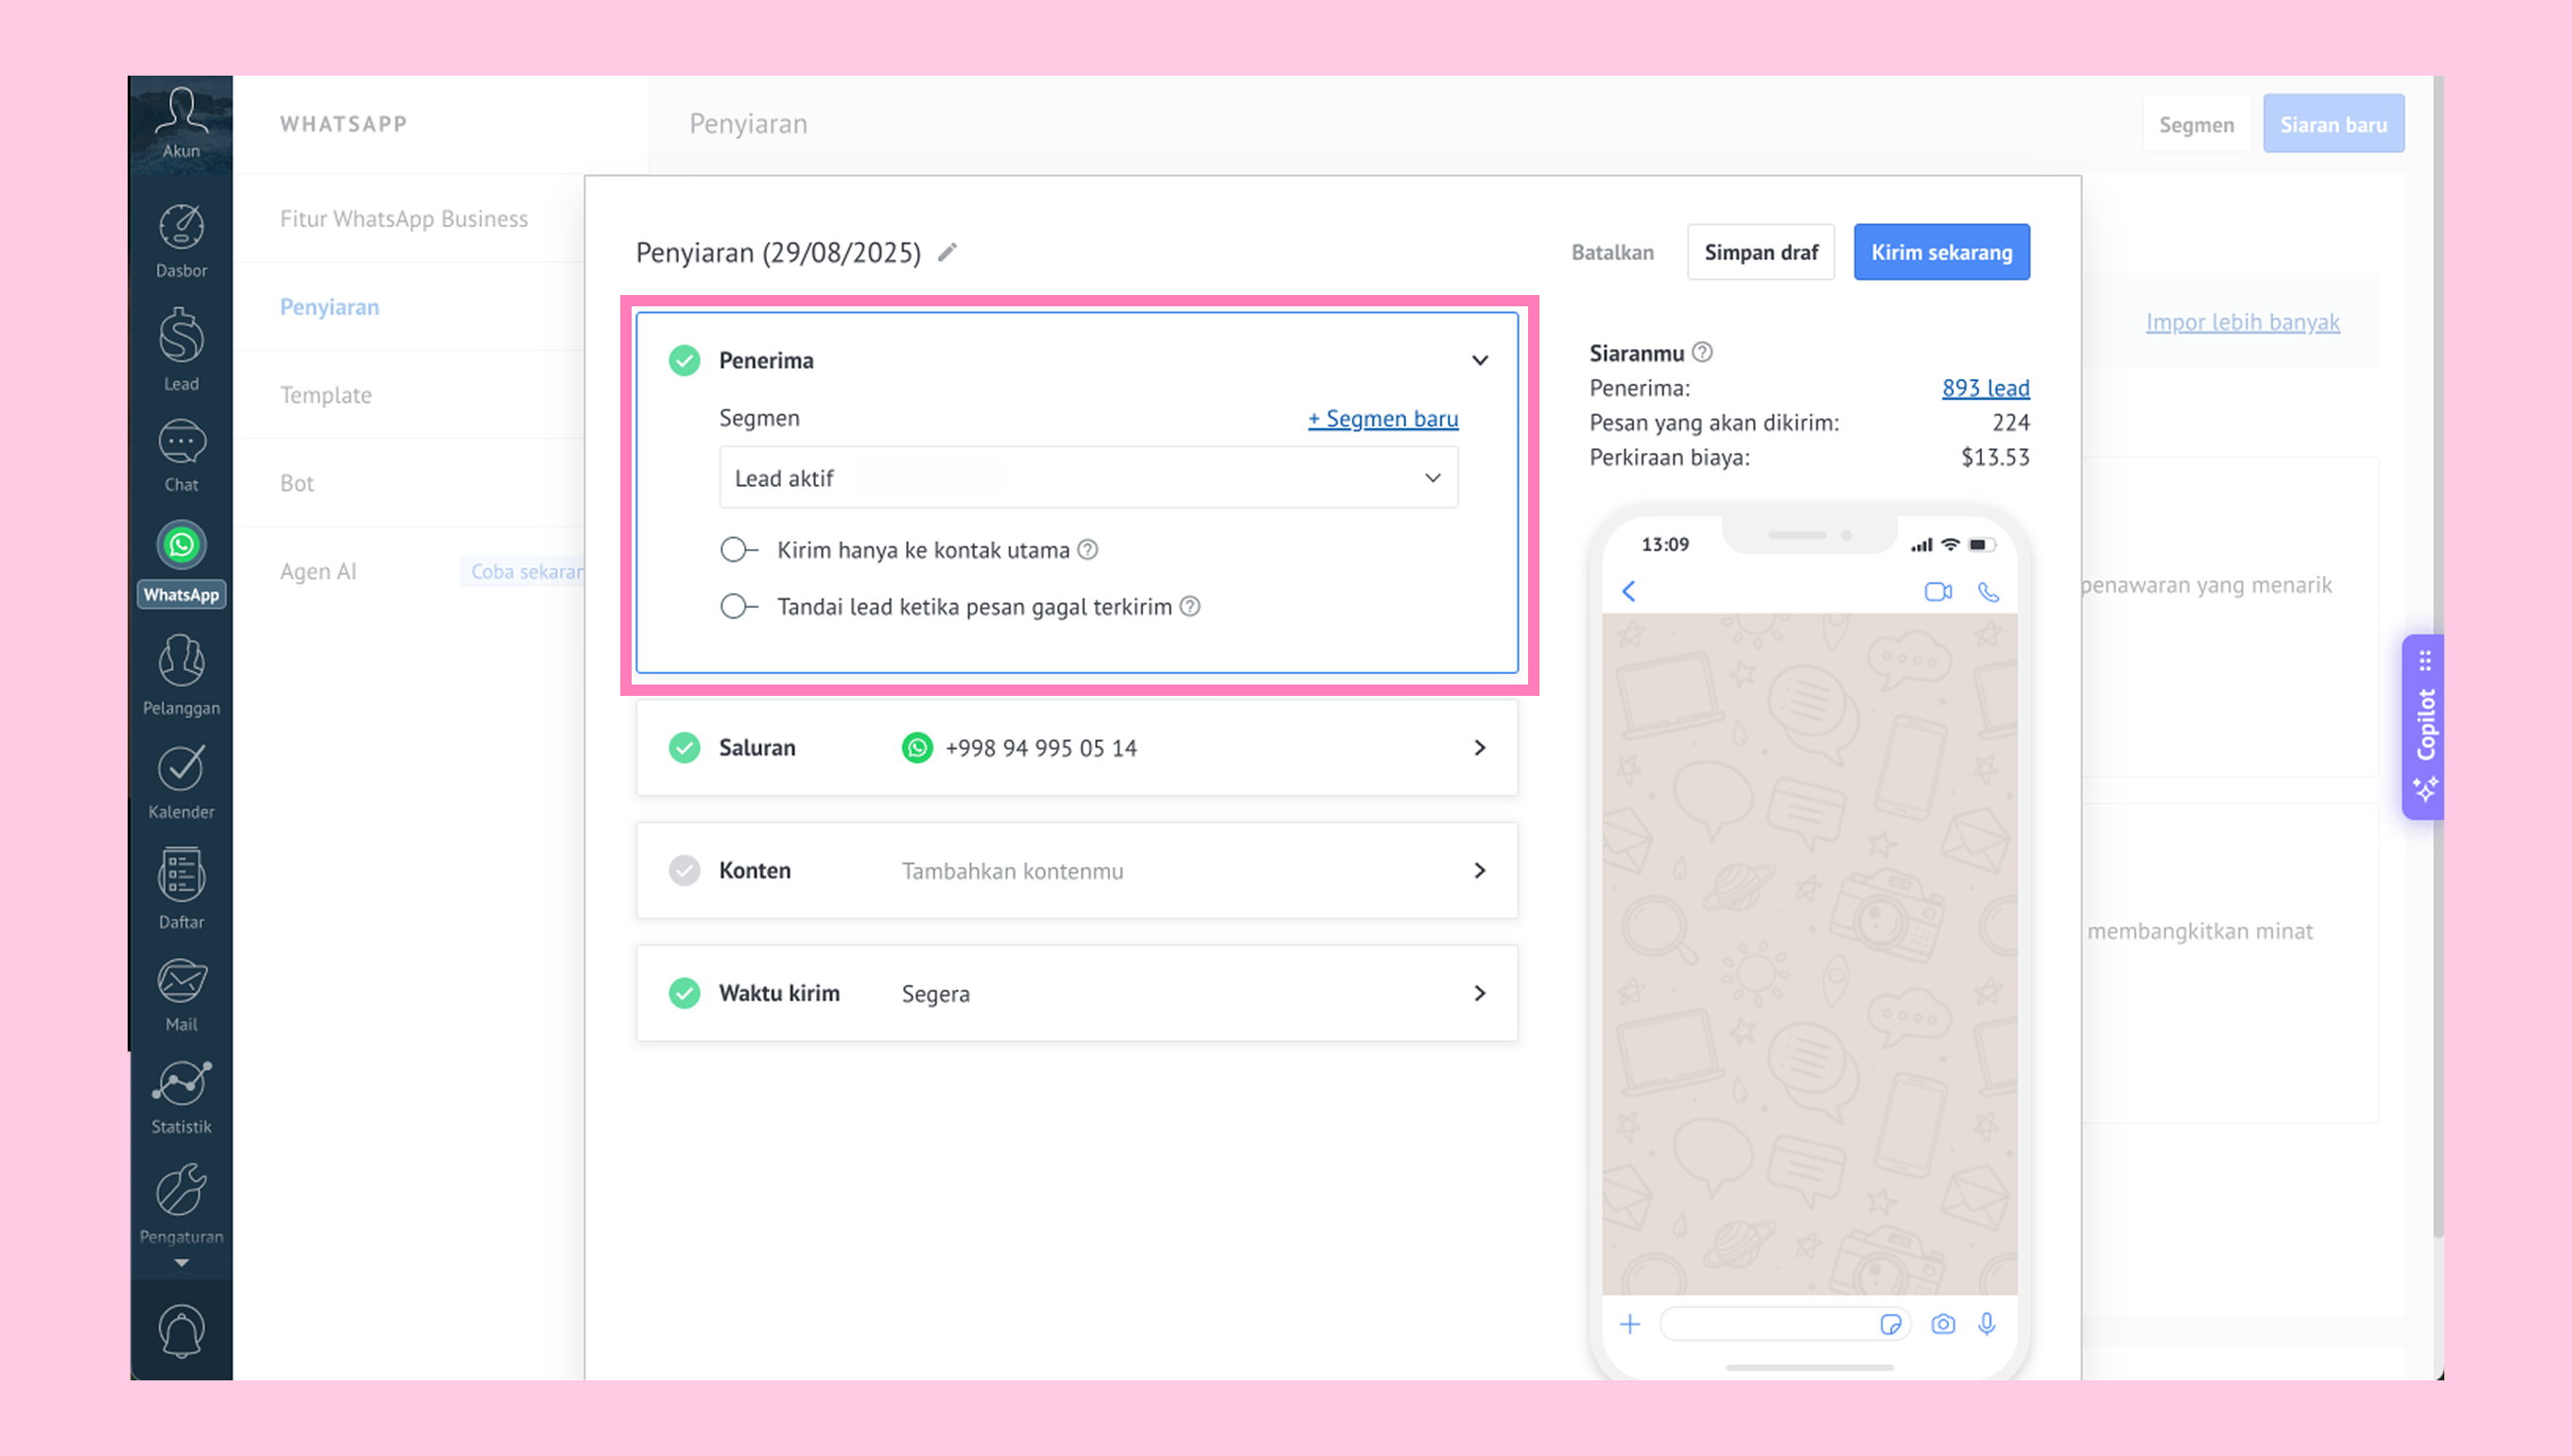
Task: Click the pencil icon to rename broadcast
Action: [x=947, y=252]
